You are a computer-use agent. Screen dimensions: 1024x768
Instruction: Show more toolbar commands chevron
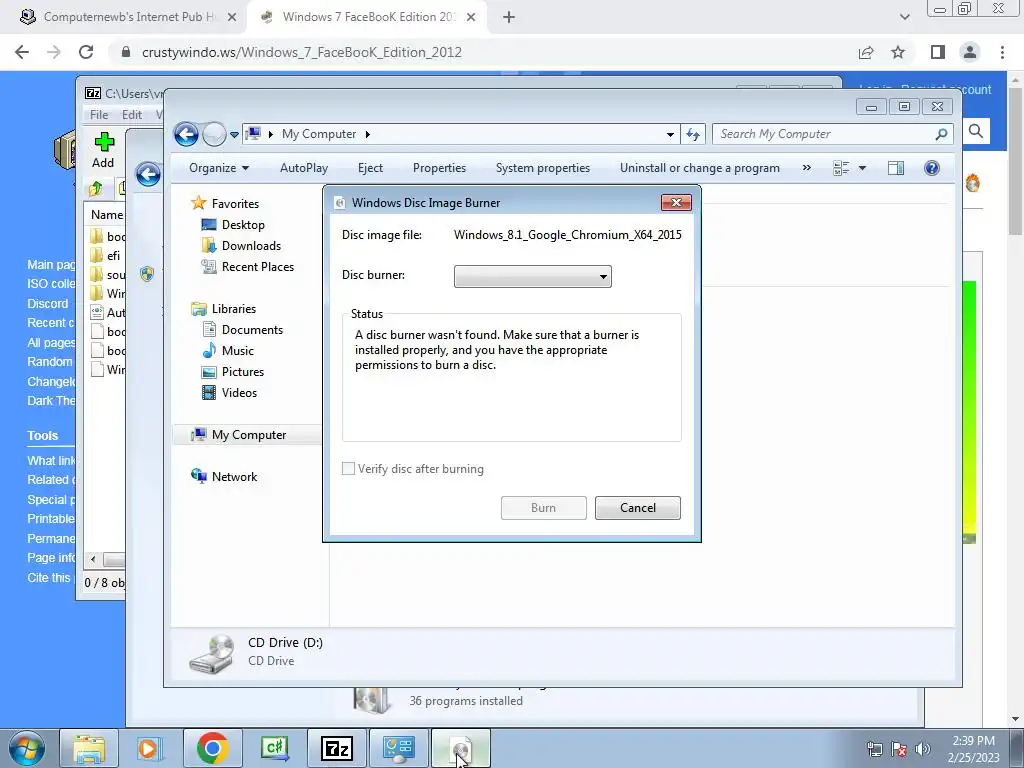[807, 168]
